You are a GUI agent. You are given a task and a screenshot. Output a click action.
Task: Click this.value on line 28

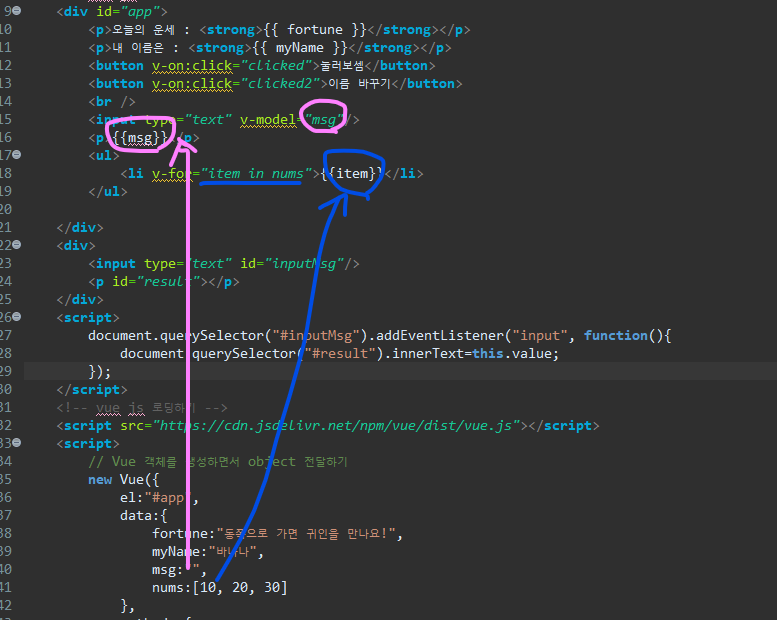coord(512,353)
